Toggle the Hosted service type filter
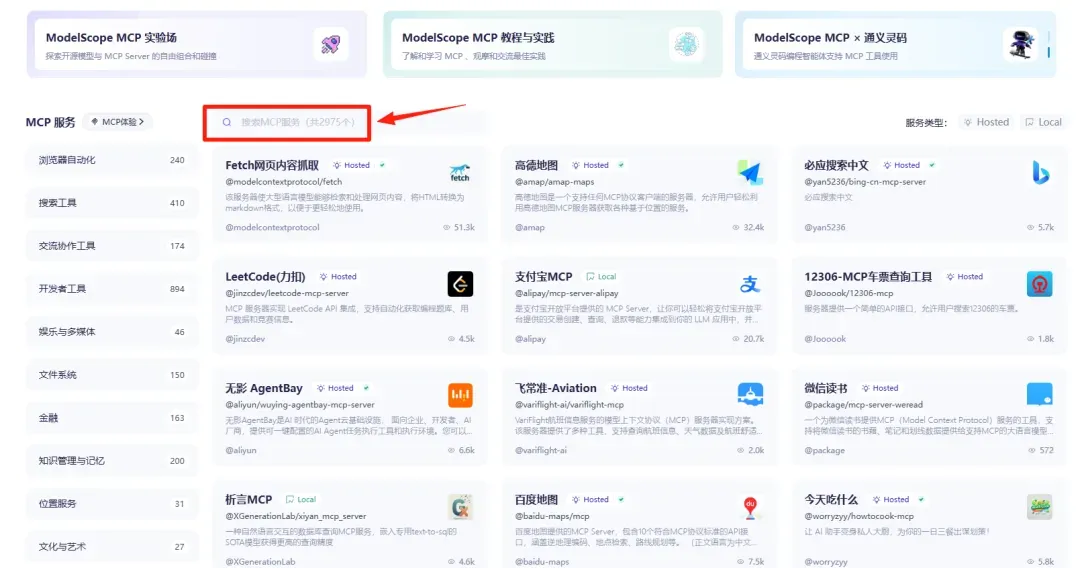1080x568 pixels. [x=986, y=122]
